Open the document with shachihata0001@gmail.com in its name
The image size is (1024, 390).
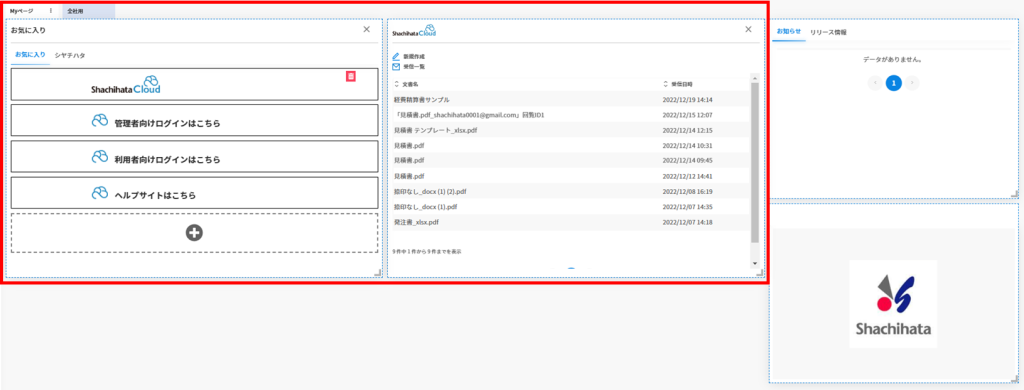[x=470, y=115]
